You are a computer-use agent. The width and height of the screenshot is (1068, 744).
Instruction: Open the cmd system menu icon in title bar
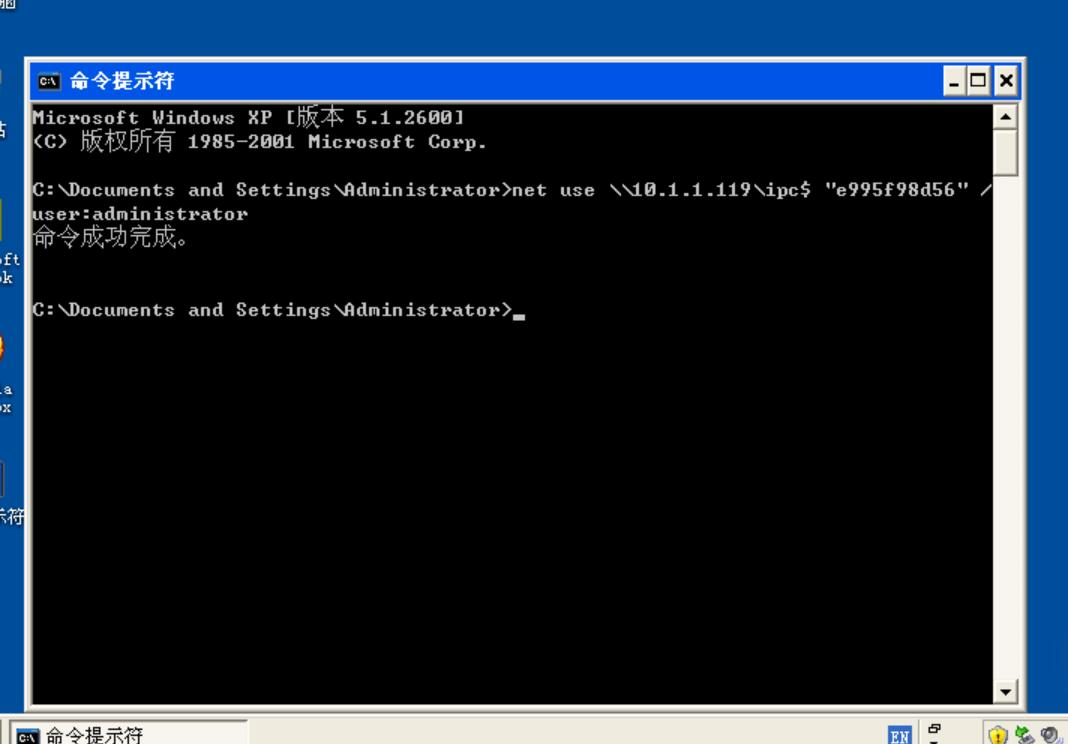[49, 81]
